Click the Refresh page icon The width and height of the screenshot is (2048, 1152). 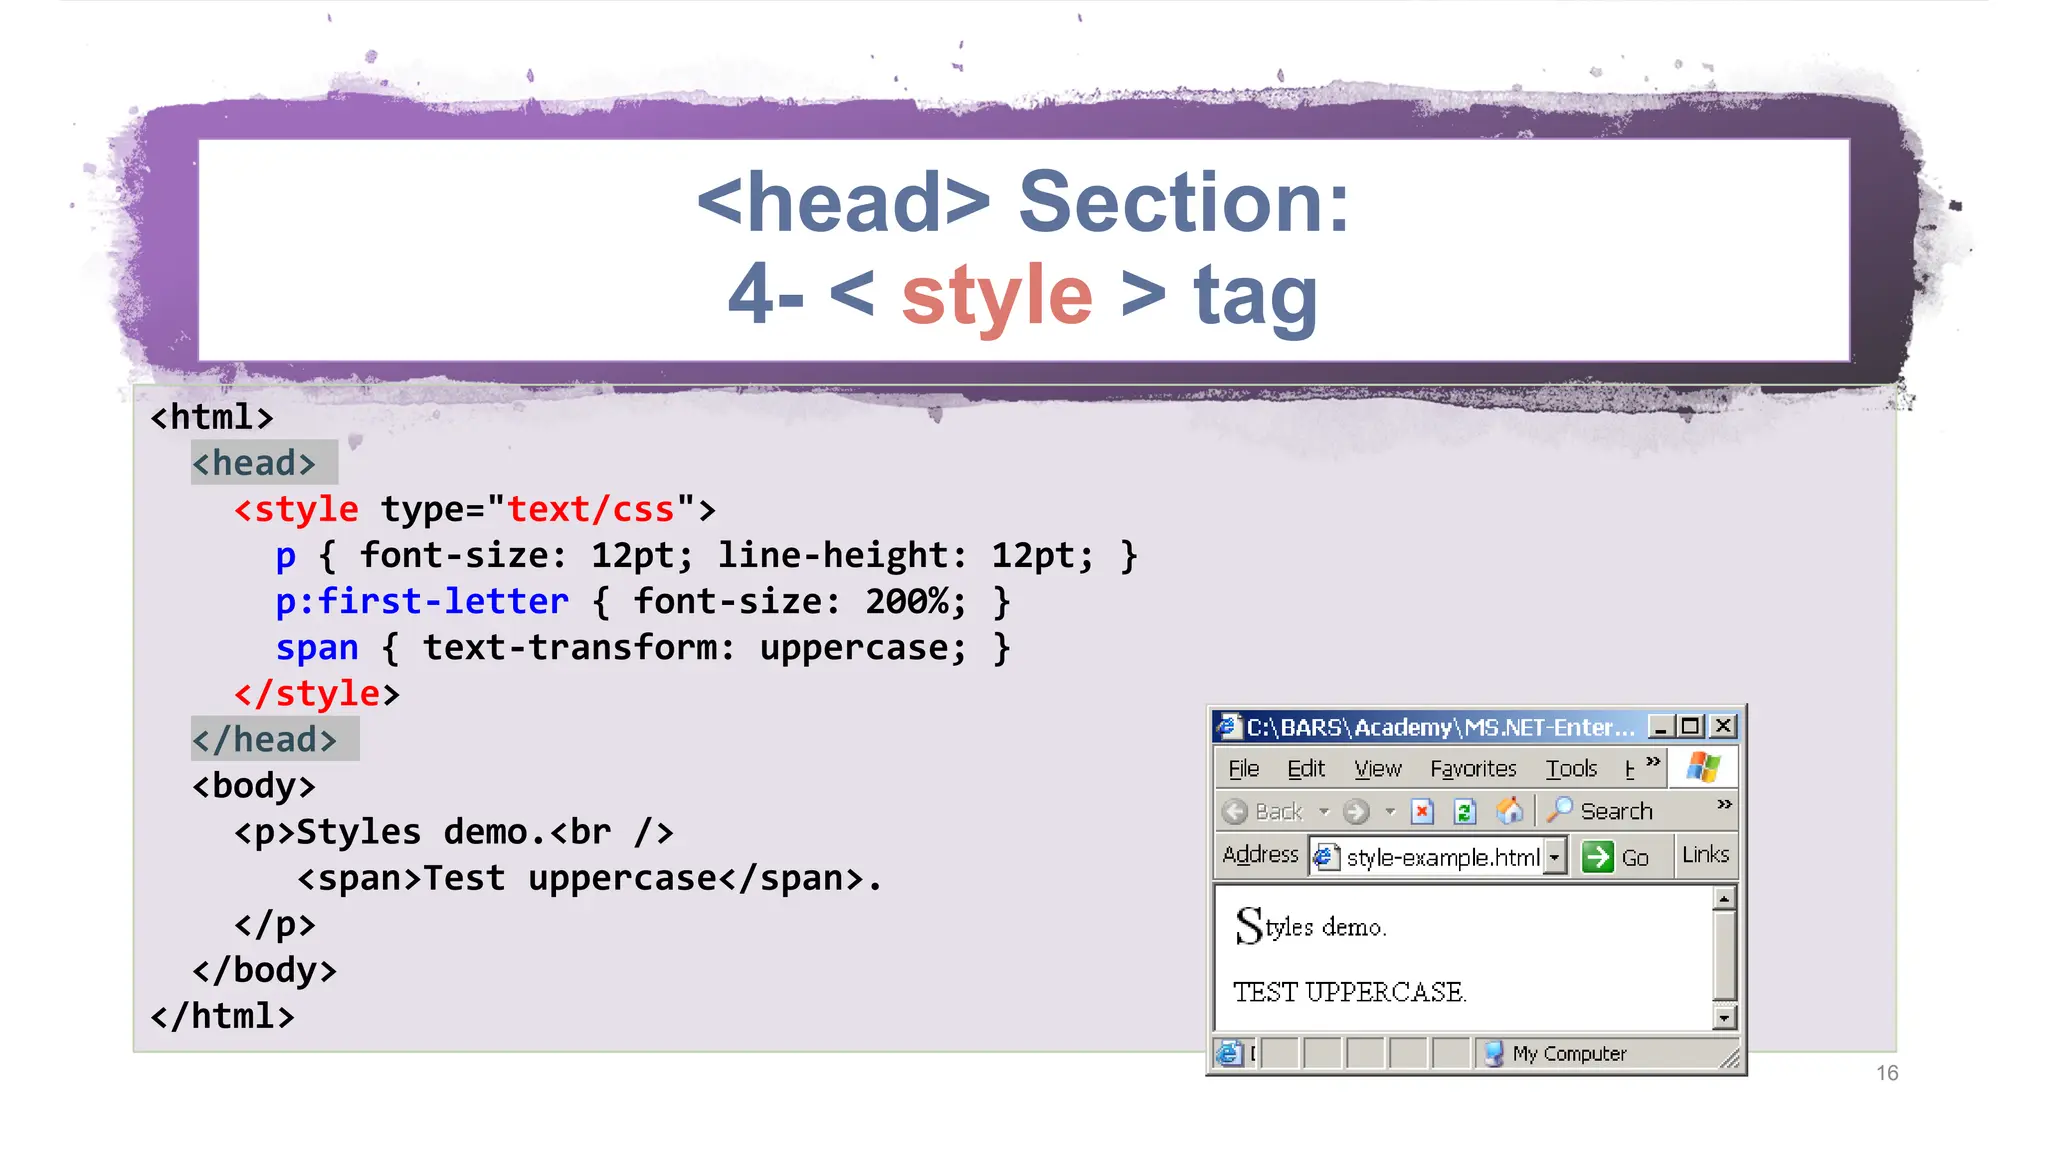point(1465,811)
